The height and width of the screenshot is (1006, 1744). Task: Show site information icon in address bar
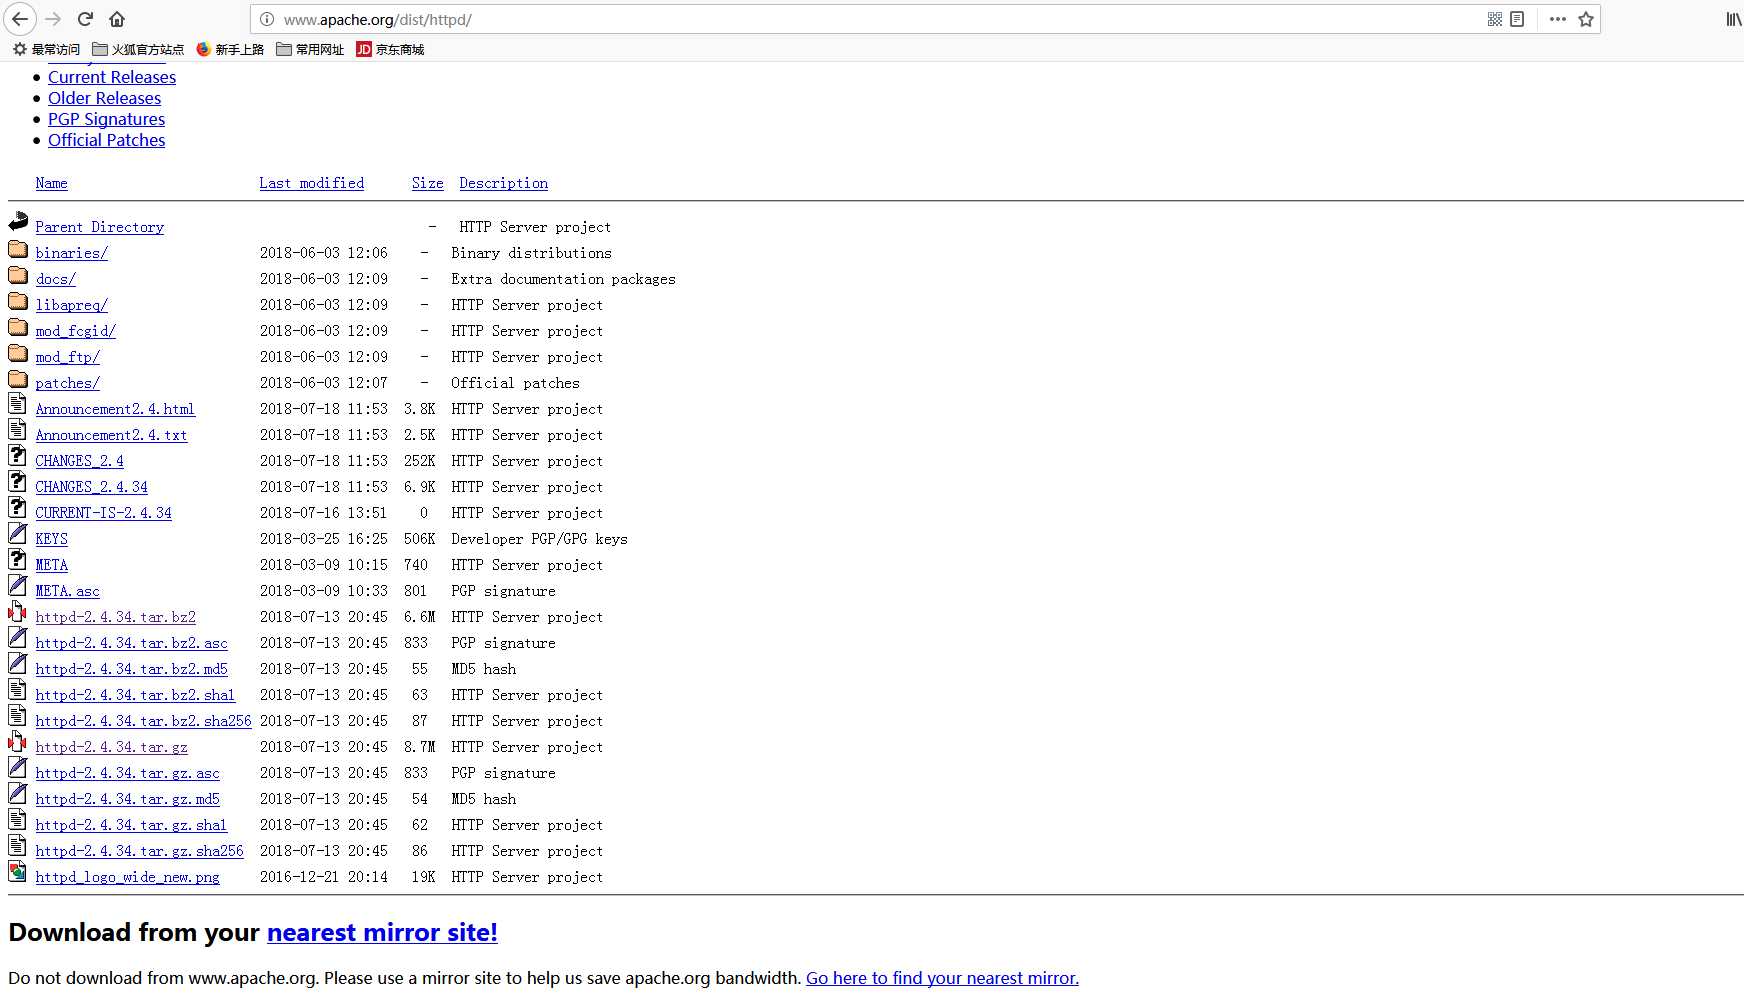point(267,19)
